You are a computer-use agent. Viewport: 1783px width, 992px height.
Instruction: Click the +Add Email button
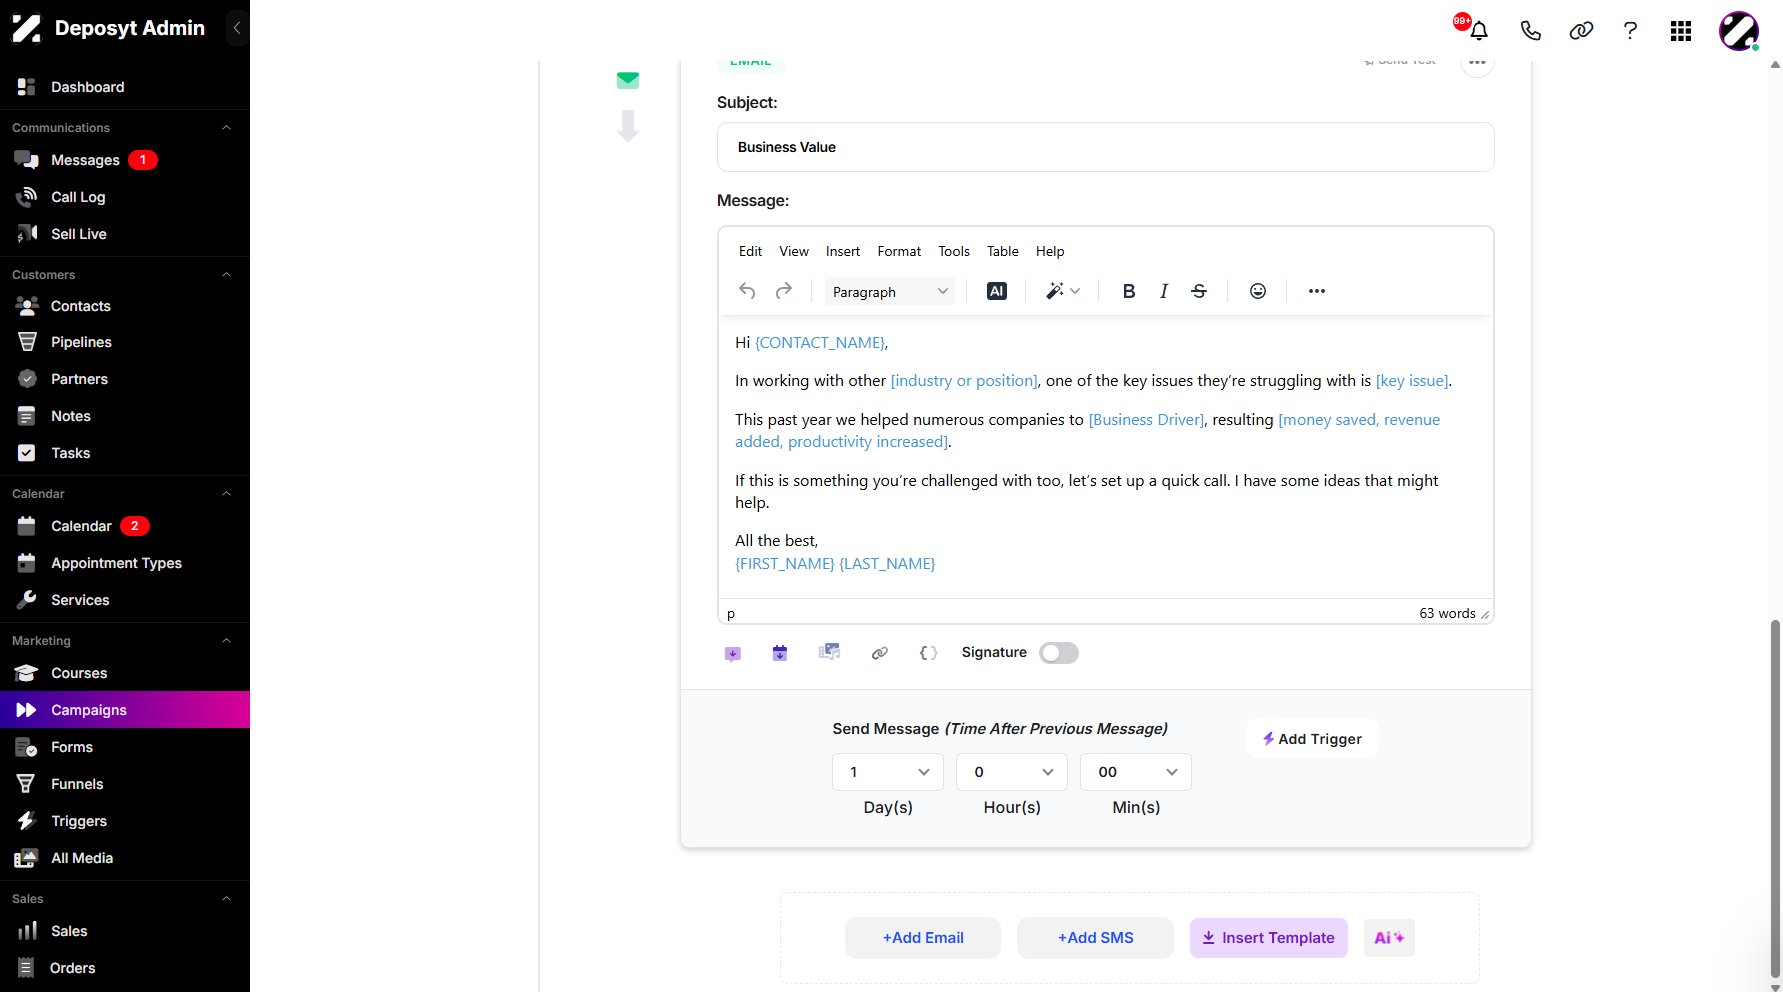(x=923, y=938)
